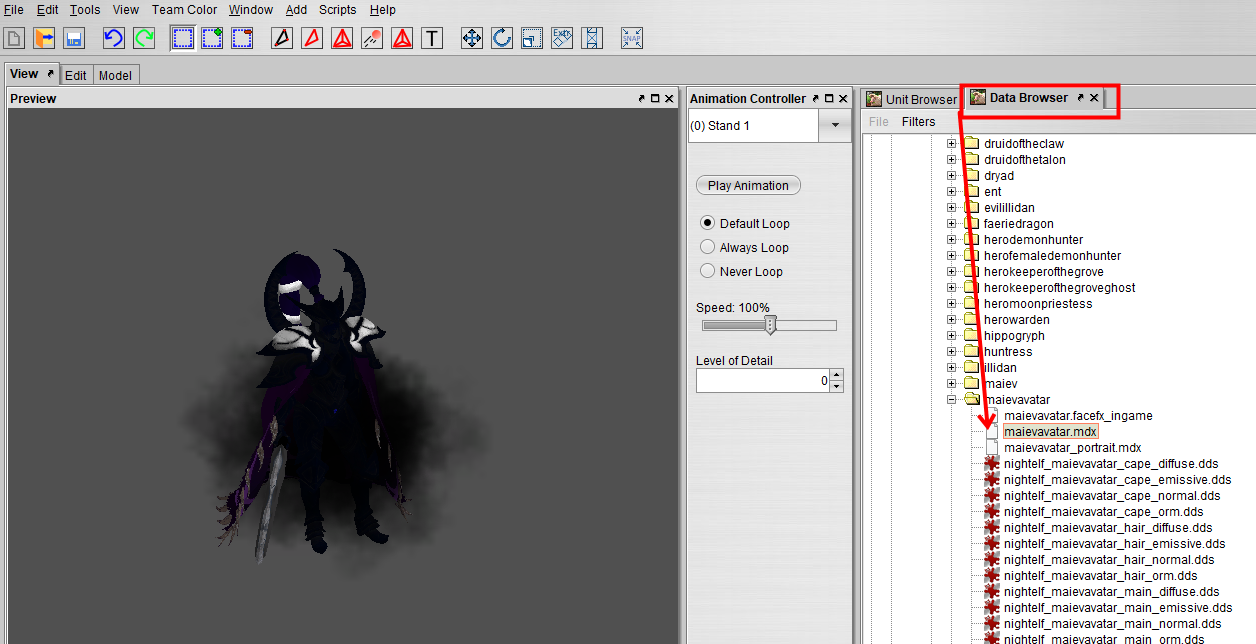Select the text 'T' tool in toolbar

click(x=432, y=38)
